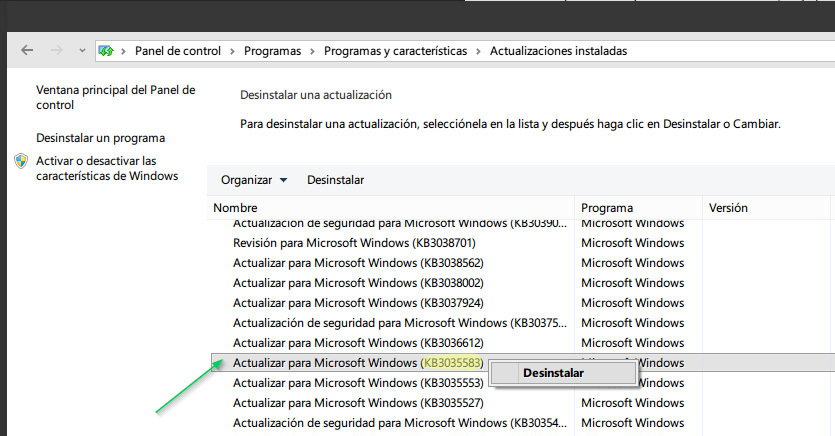Select update KB3035553 row
Viewport: 835px width, 436px height.
click(x=358, y=383)
